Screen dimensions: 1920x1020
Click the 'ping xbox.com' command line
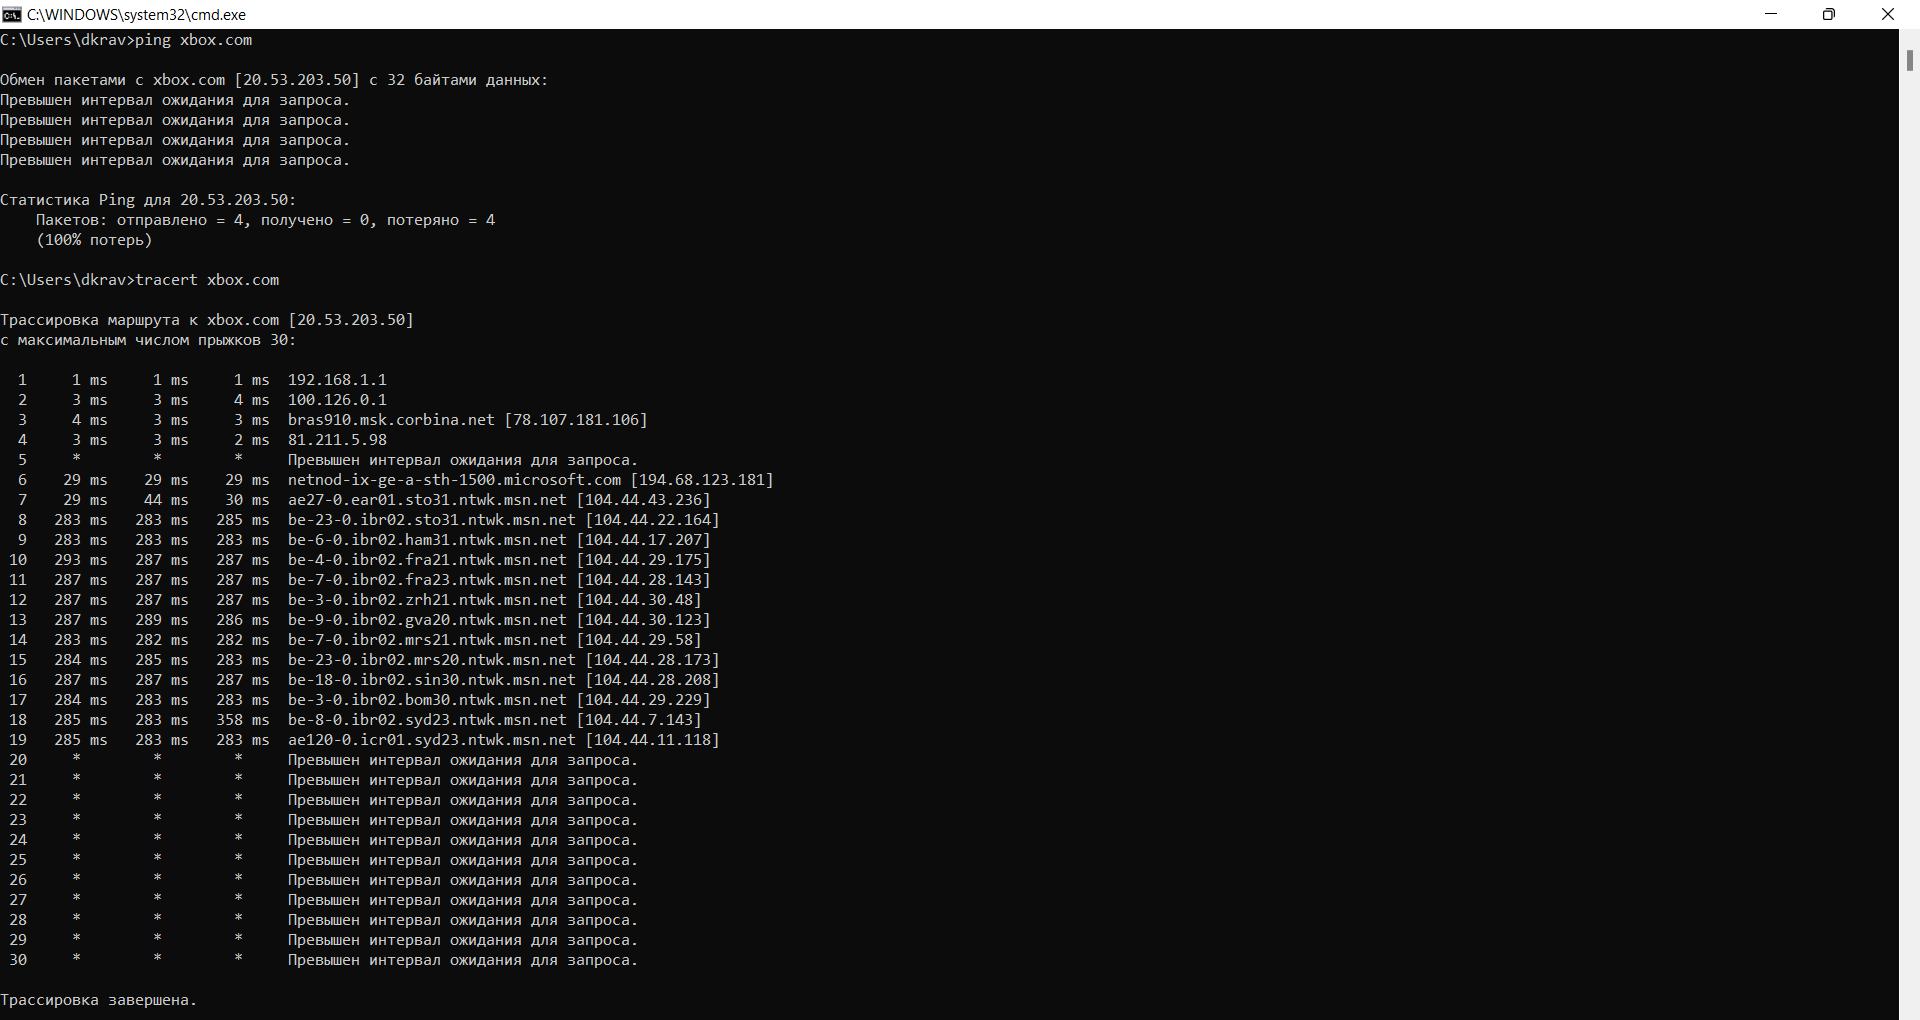[126, 40]
